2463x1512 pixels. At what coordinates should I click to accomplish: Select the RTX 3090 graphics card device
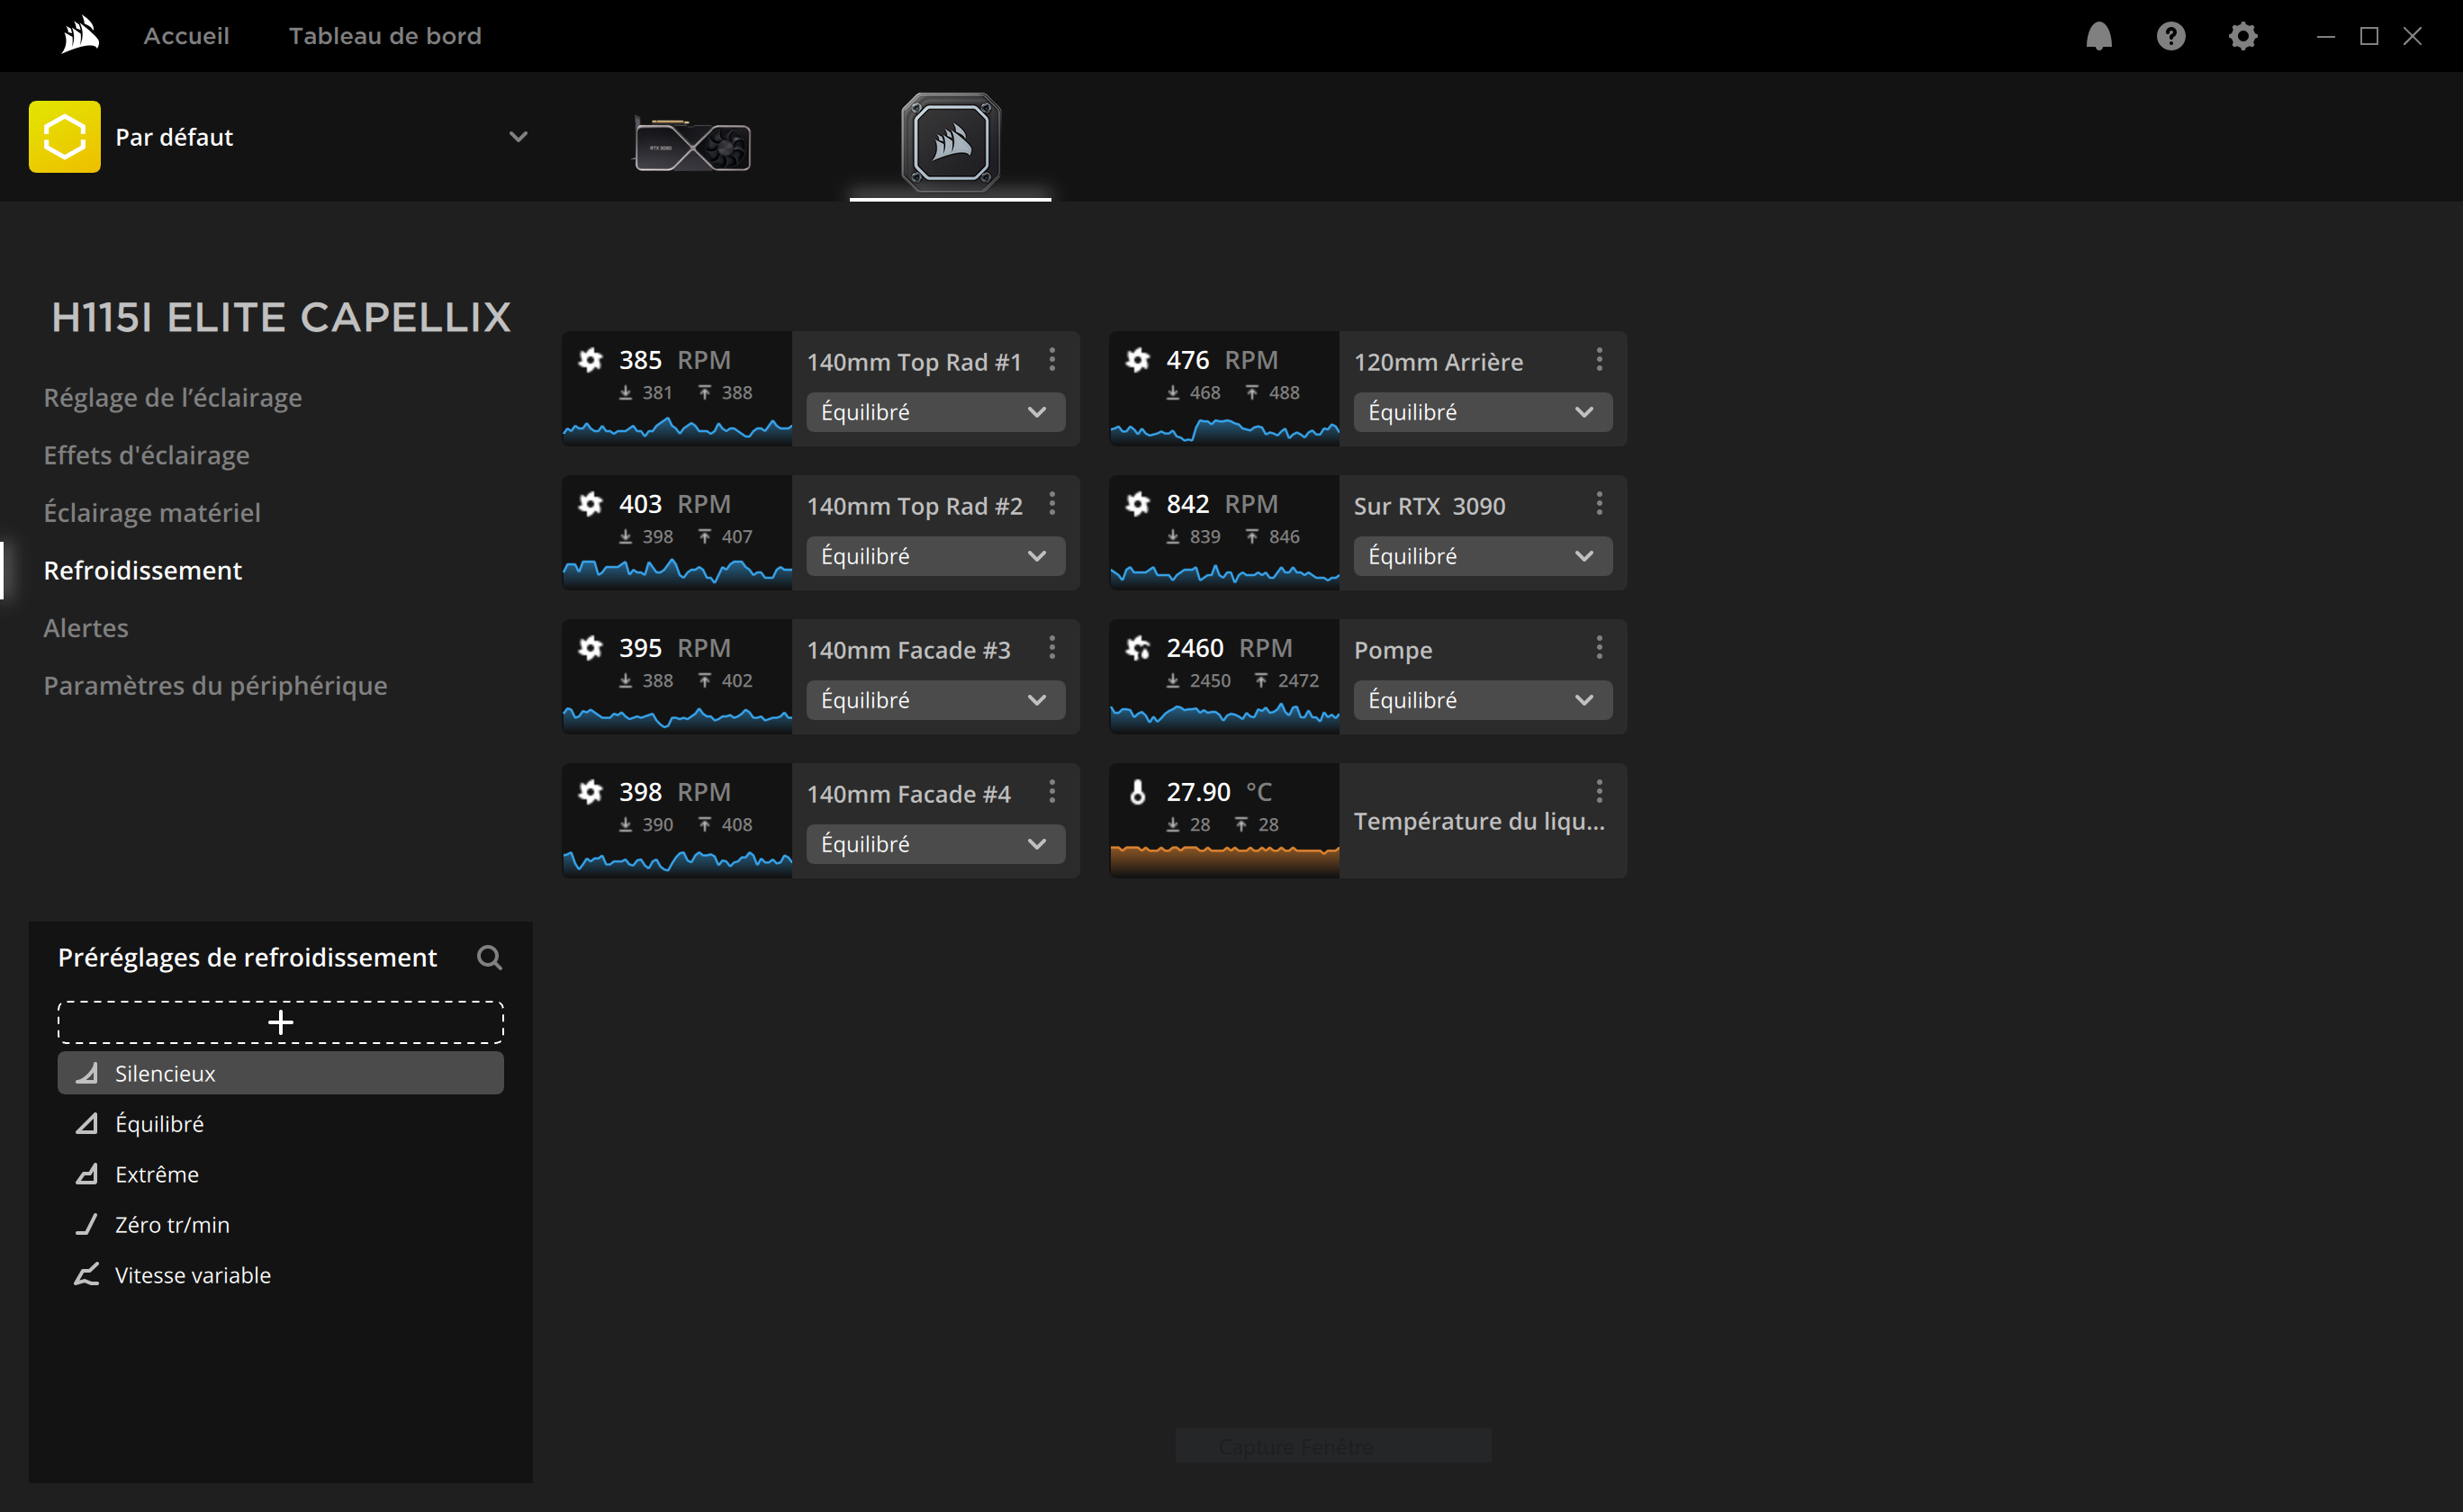pyautogui.click(x=692, y=145)
